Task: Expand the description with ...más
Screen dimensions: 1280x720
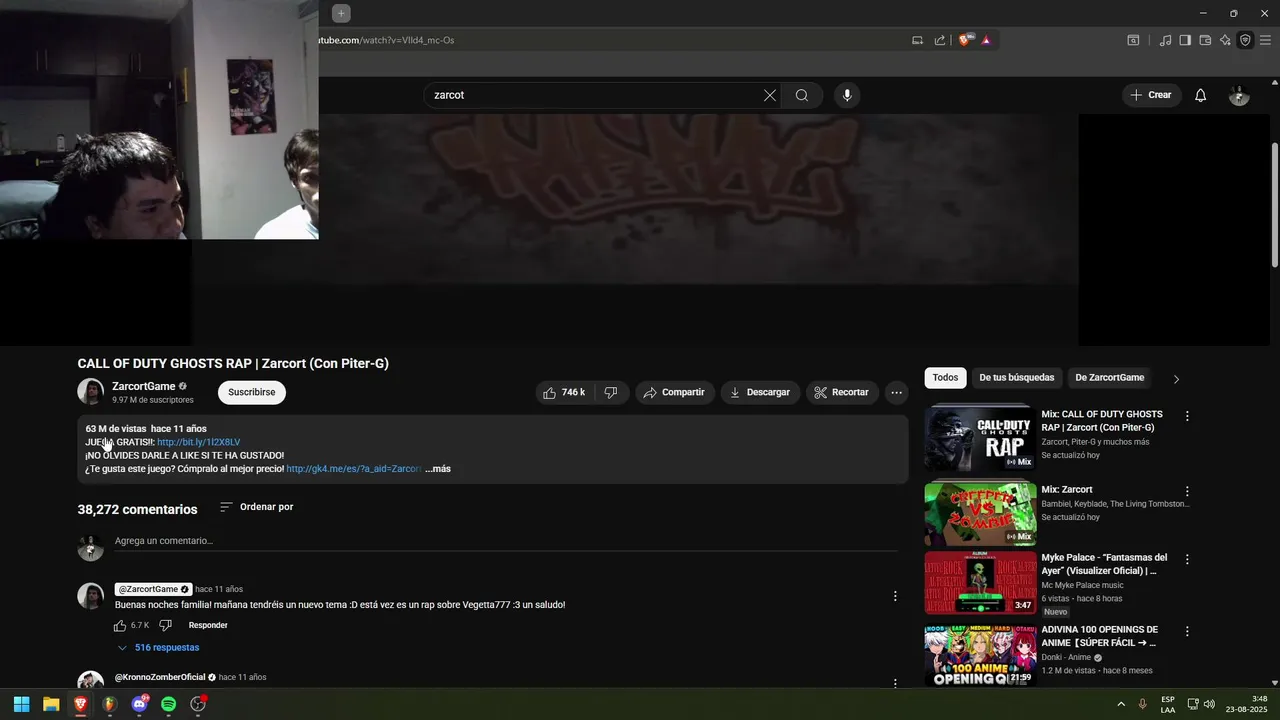Action: click(438, 469)
